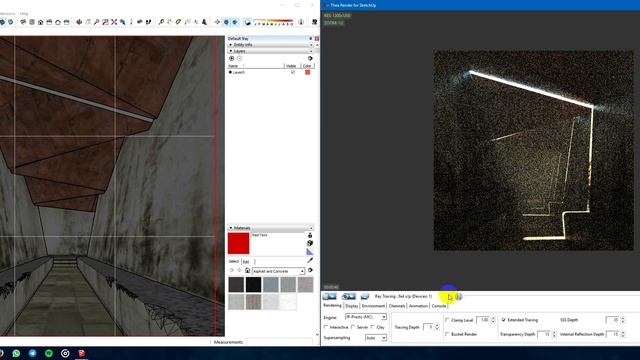Open the Help menu
This screenshot has width=640, height=360.
[x=24, y=13]
